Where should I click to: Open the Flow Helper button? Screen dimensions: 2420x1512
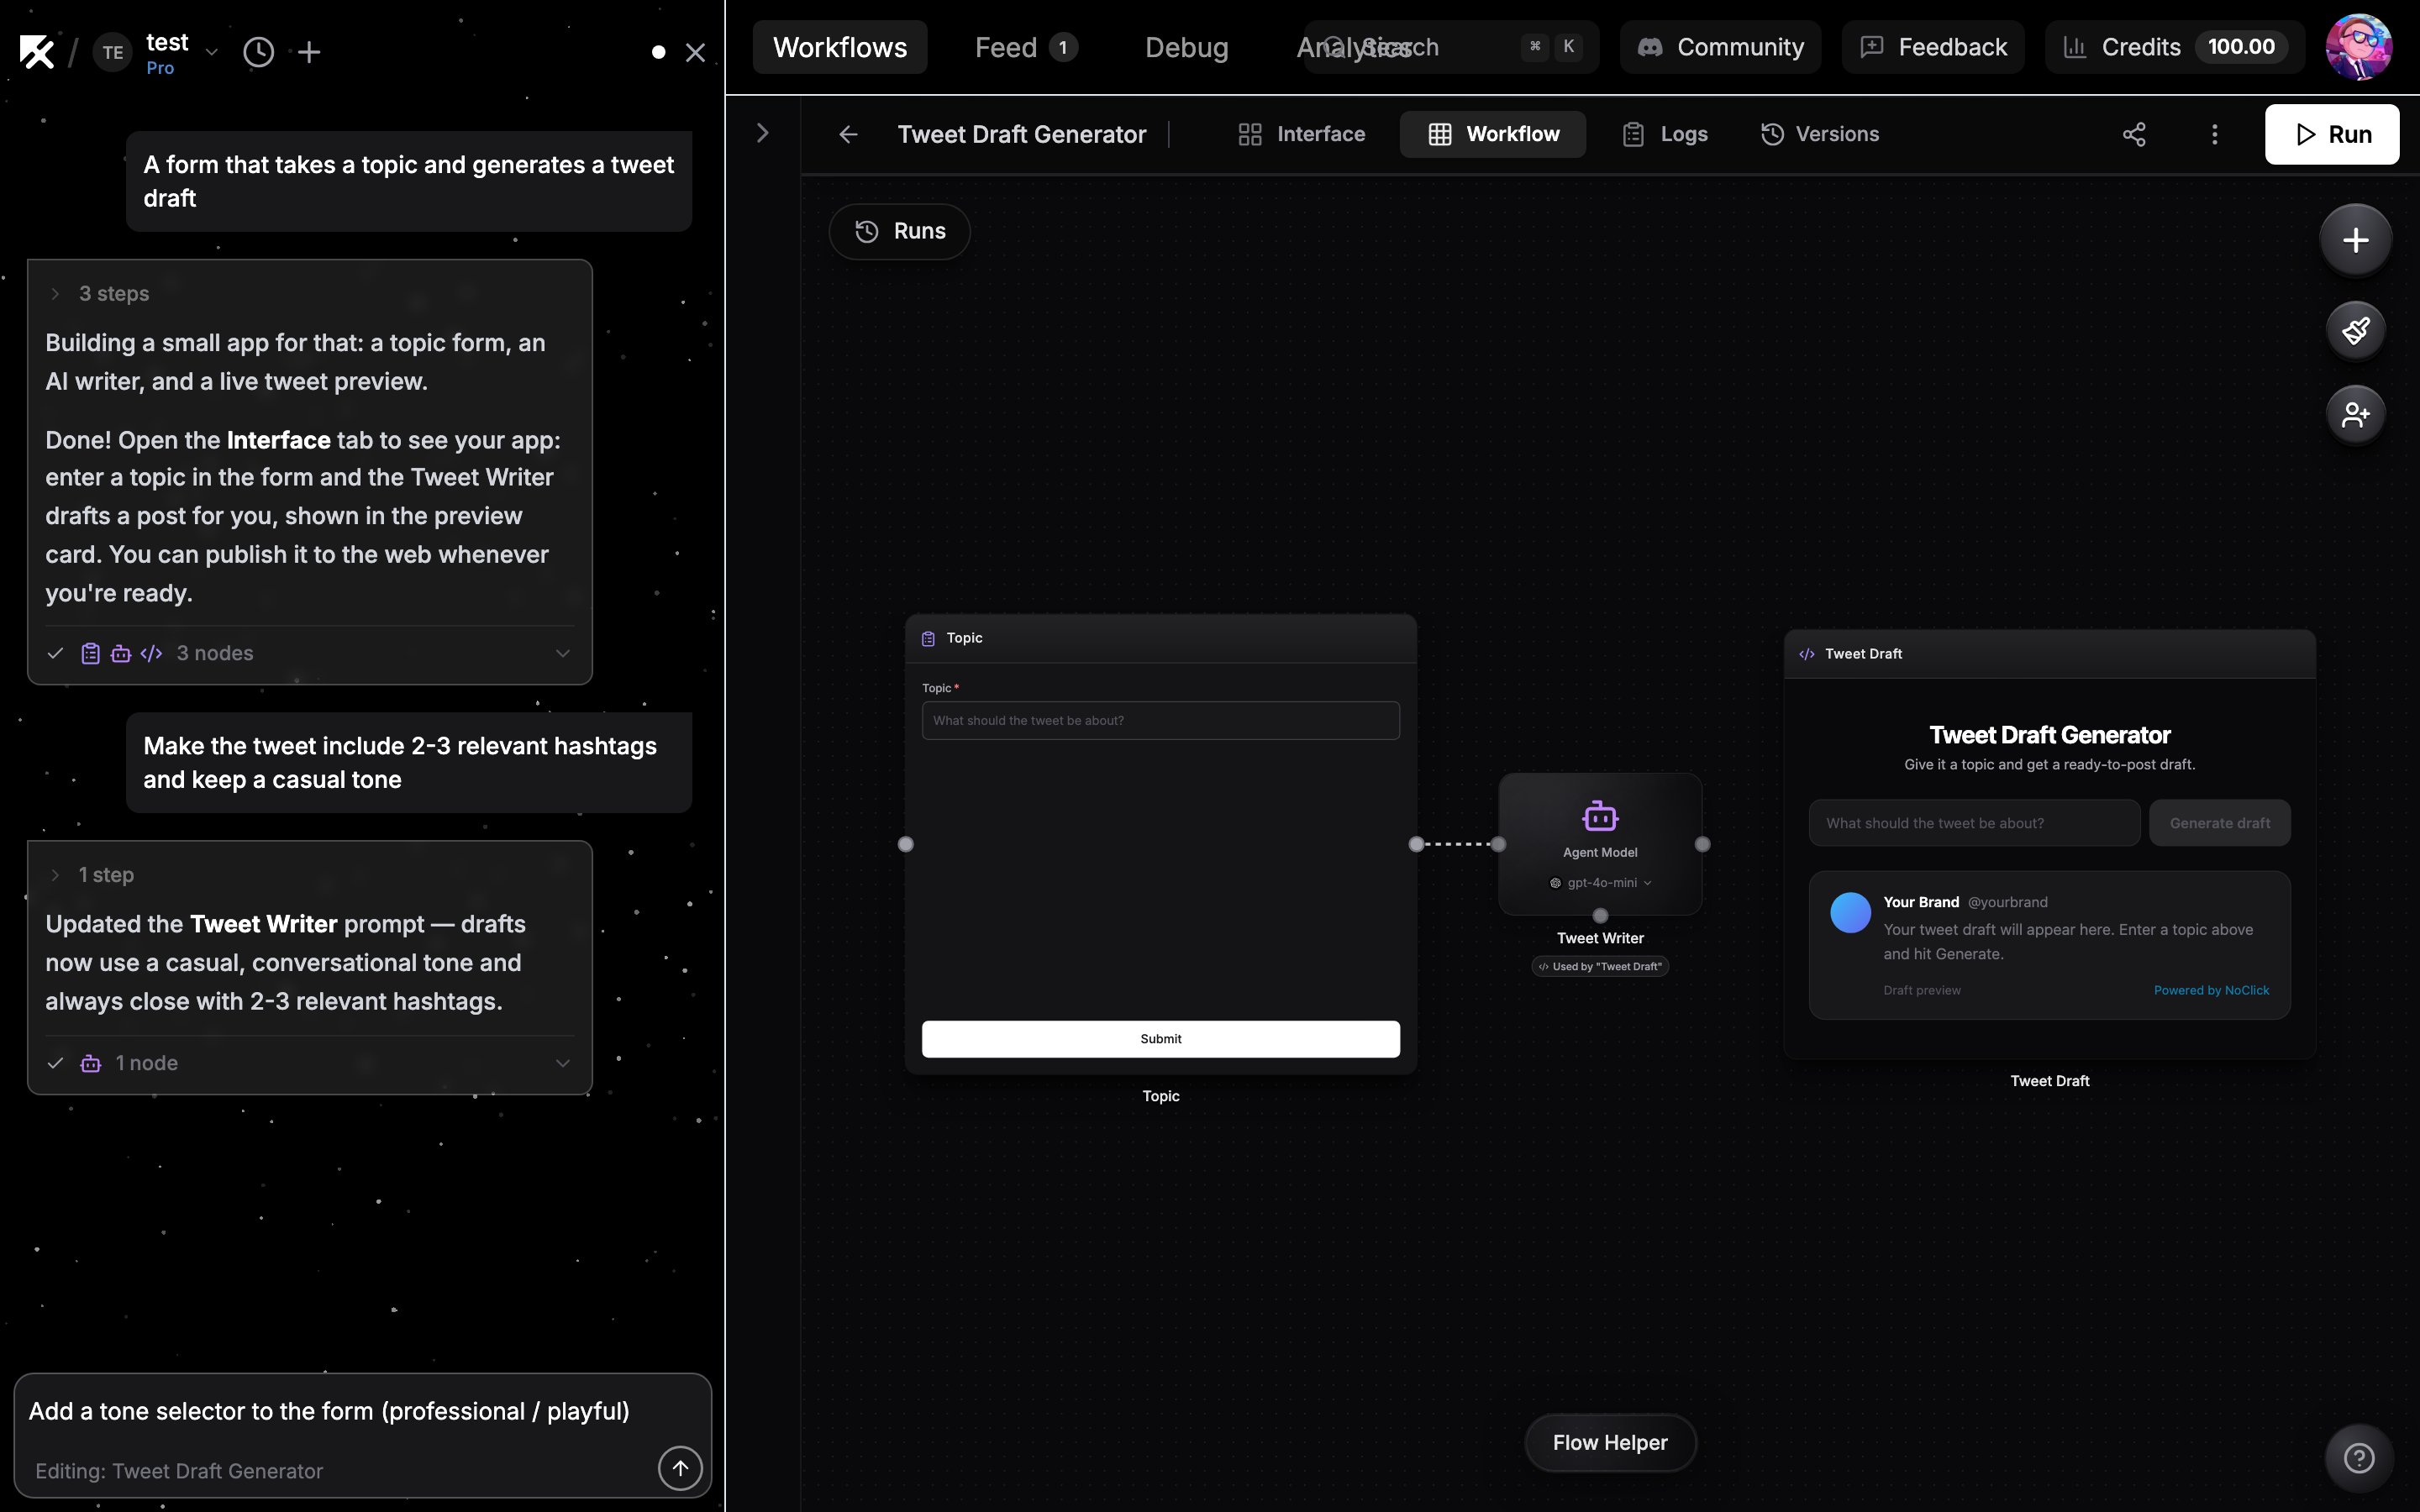click(1609, 1442)
